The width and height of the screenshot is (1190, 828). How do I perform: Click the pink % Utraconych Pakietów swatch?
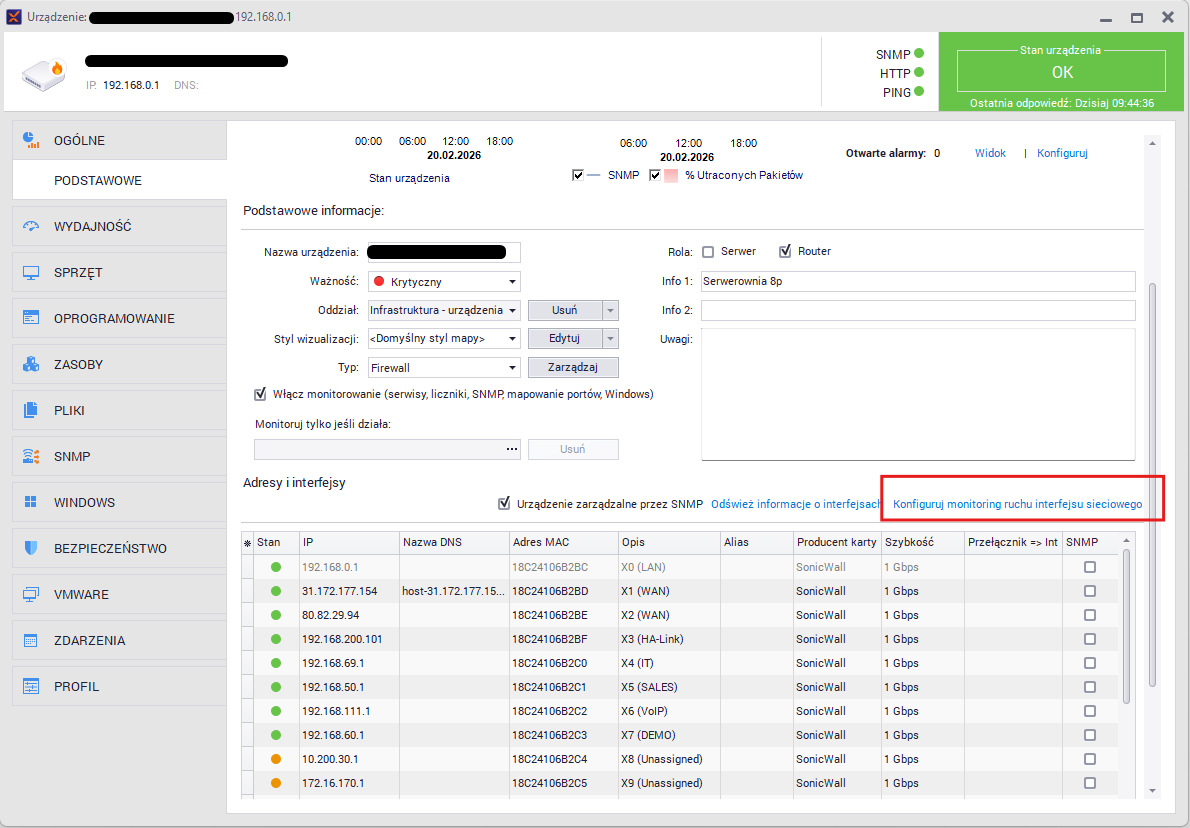pos(672,176)
